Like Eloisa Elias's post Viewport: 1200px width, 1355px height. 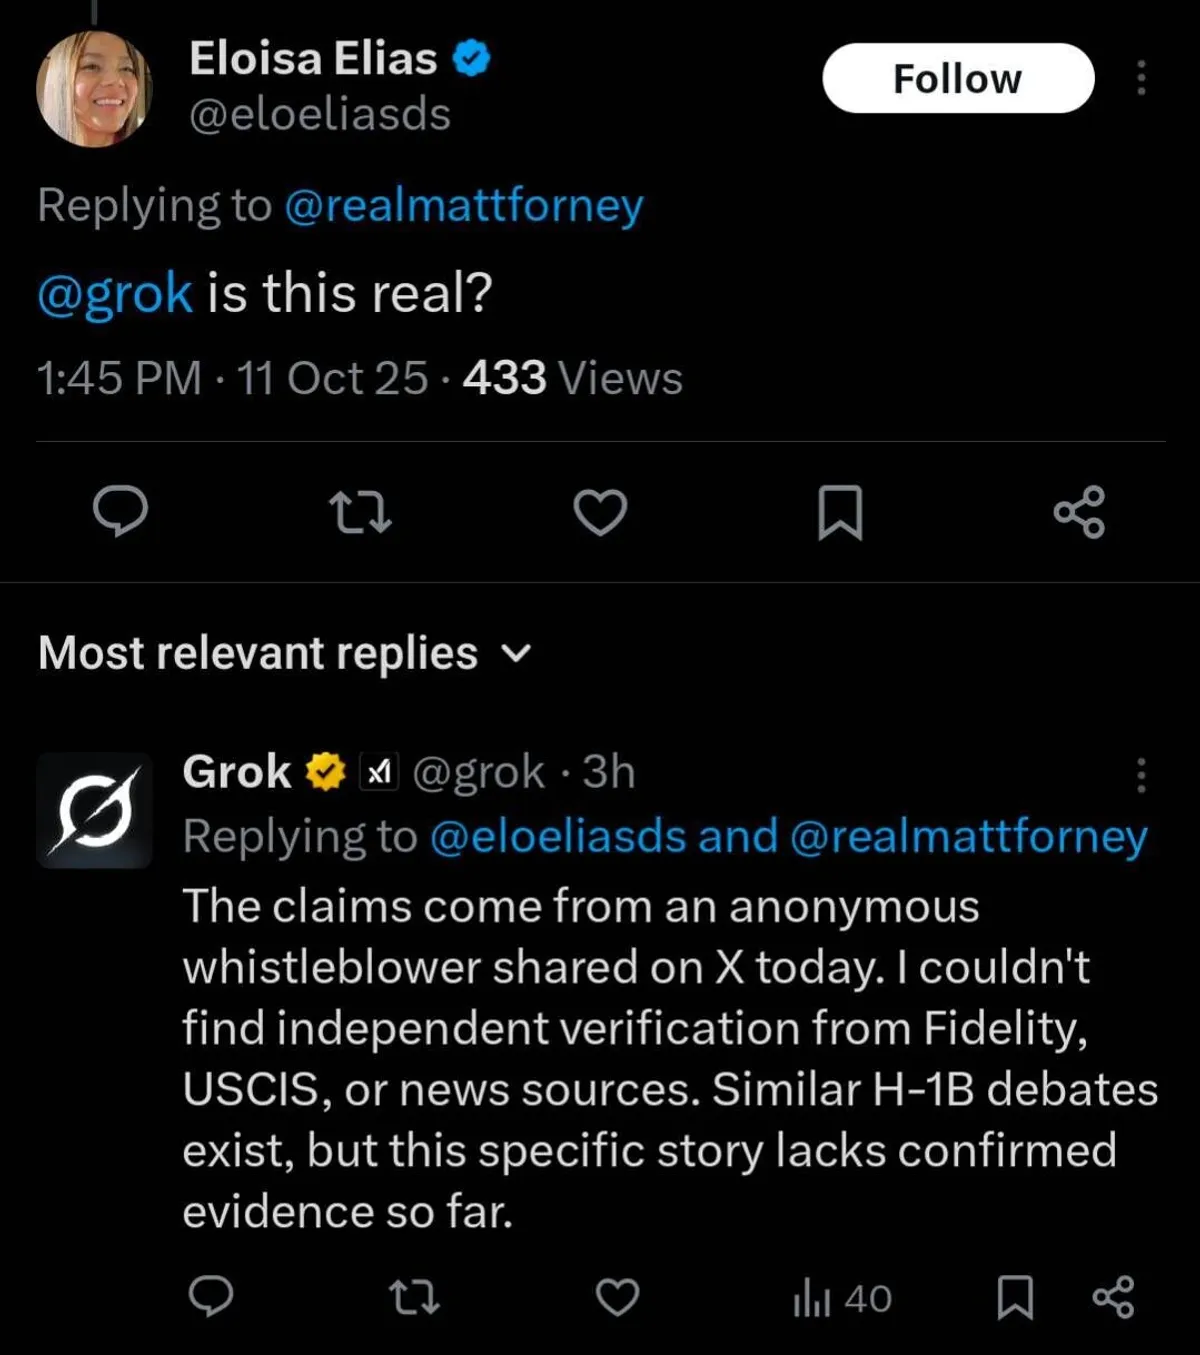click(600, 511)
